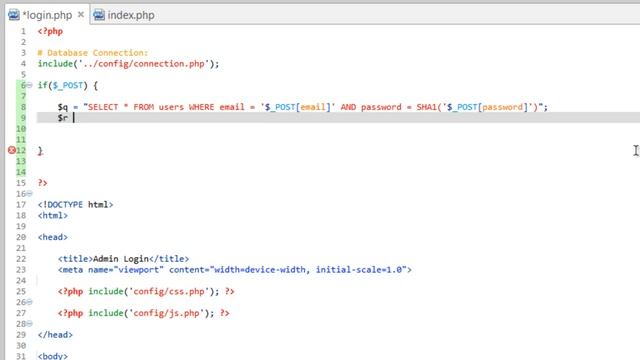Image resolution: width=640 pixels, height=360 pixels.
Task: Click line number 4 in the gutter
Action: click(x=23, y=64)
